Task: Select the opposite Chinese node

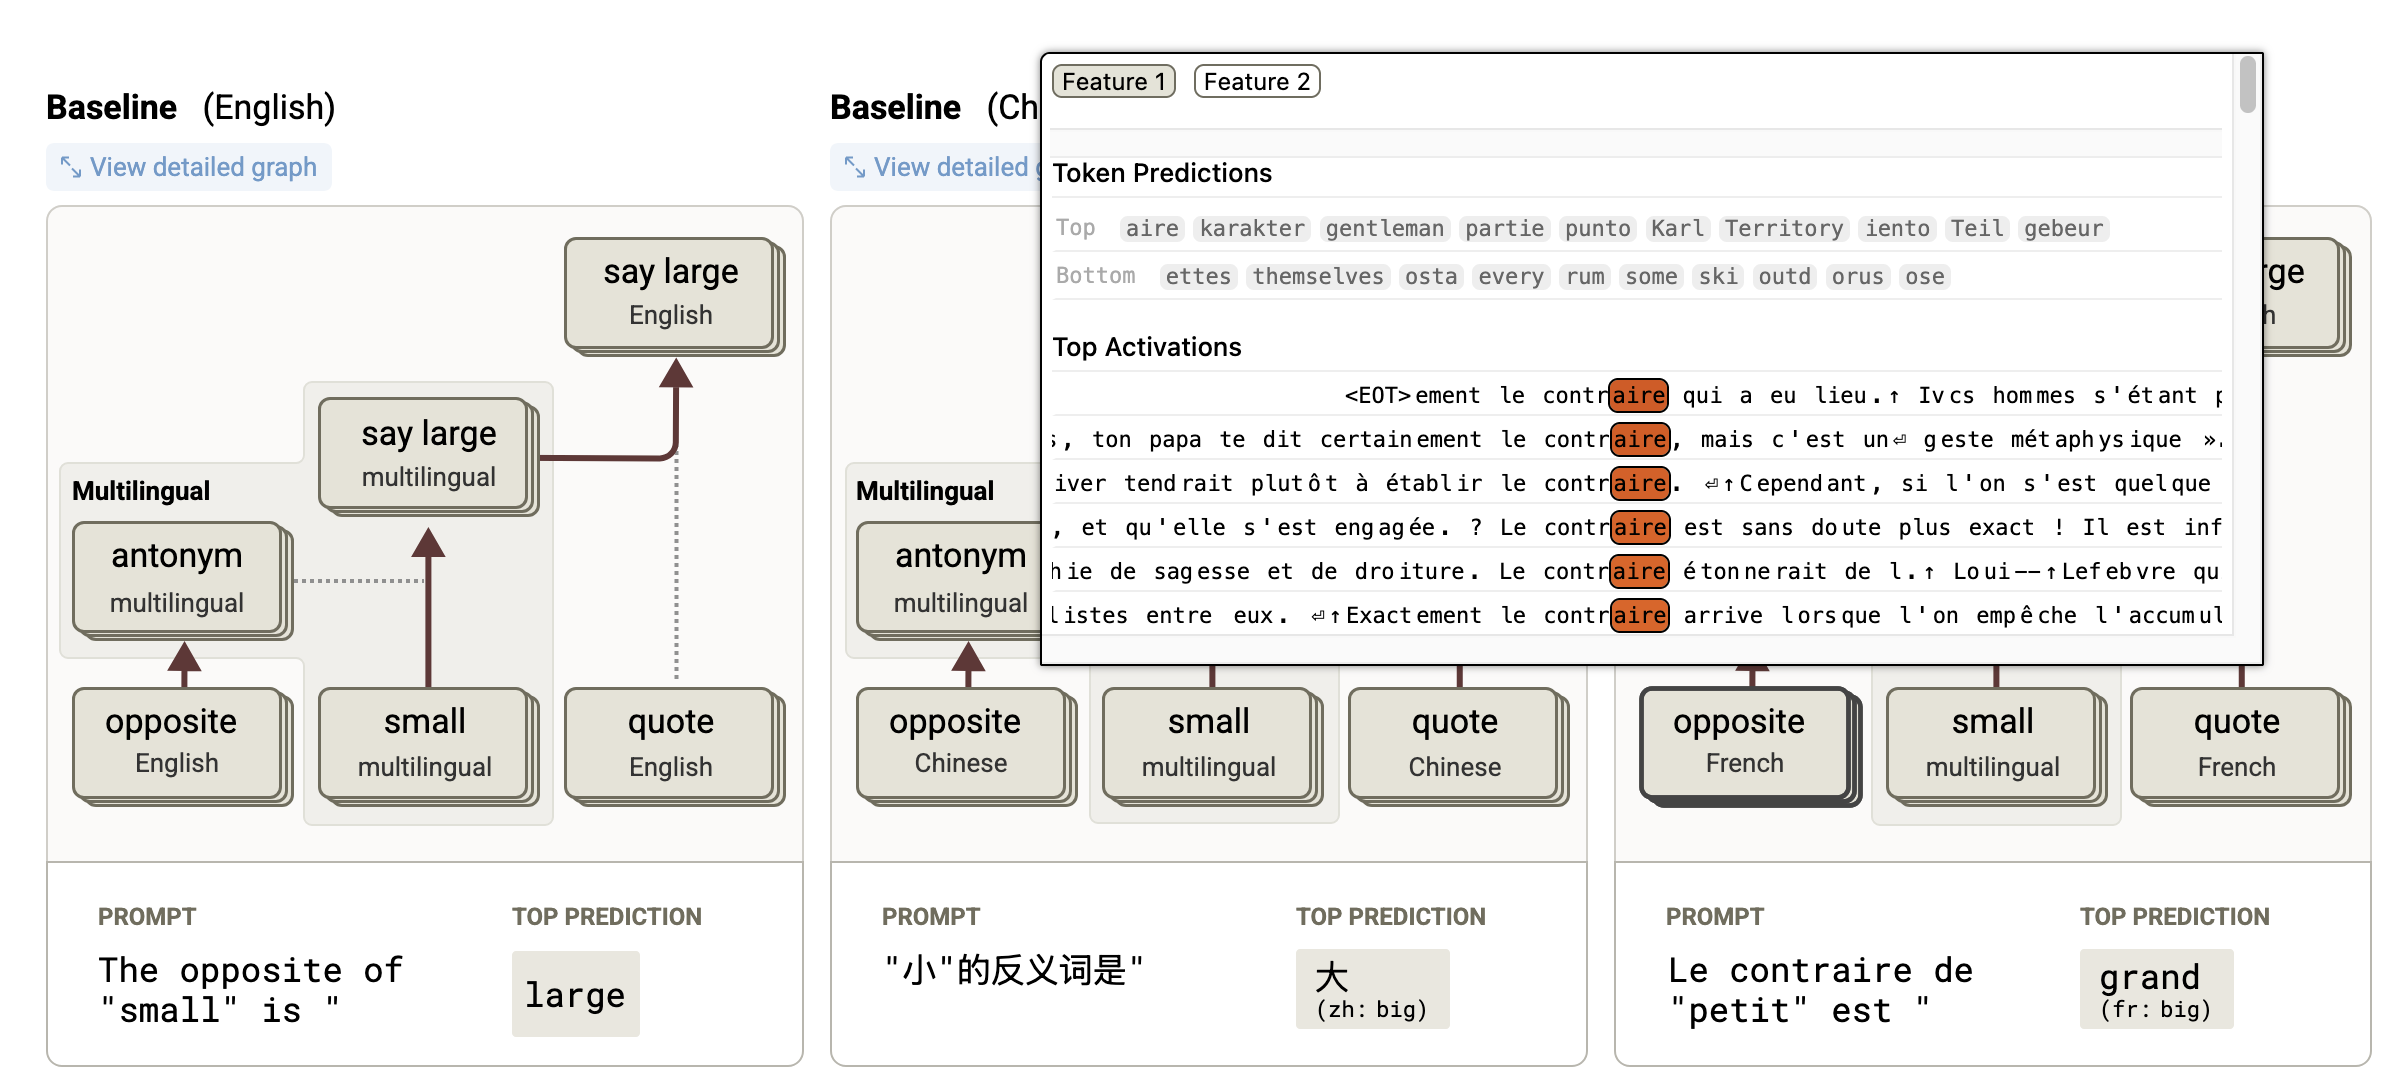Action: pos(961,742)
